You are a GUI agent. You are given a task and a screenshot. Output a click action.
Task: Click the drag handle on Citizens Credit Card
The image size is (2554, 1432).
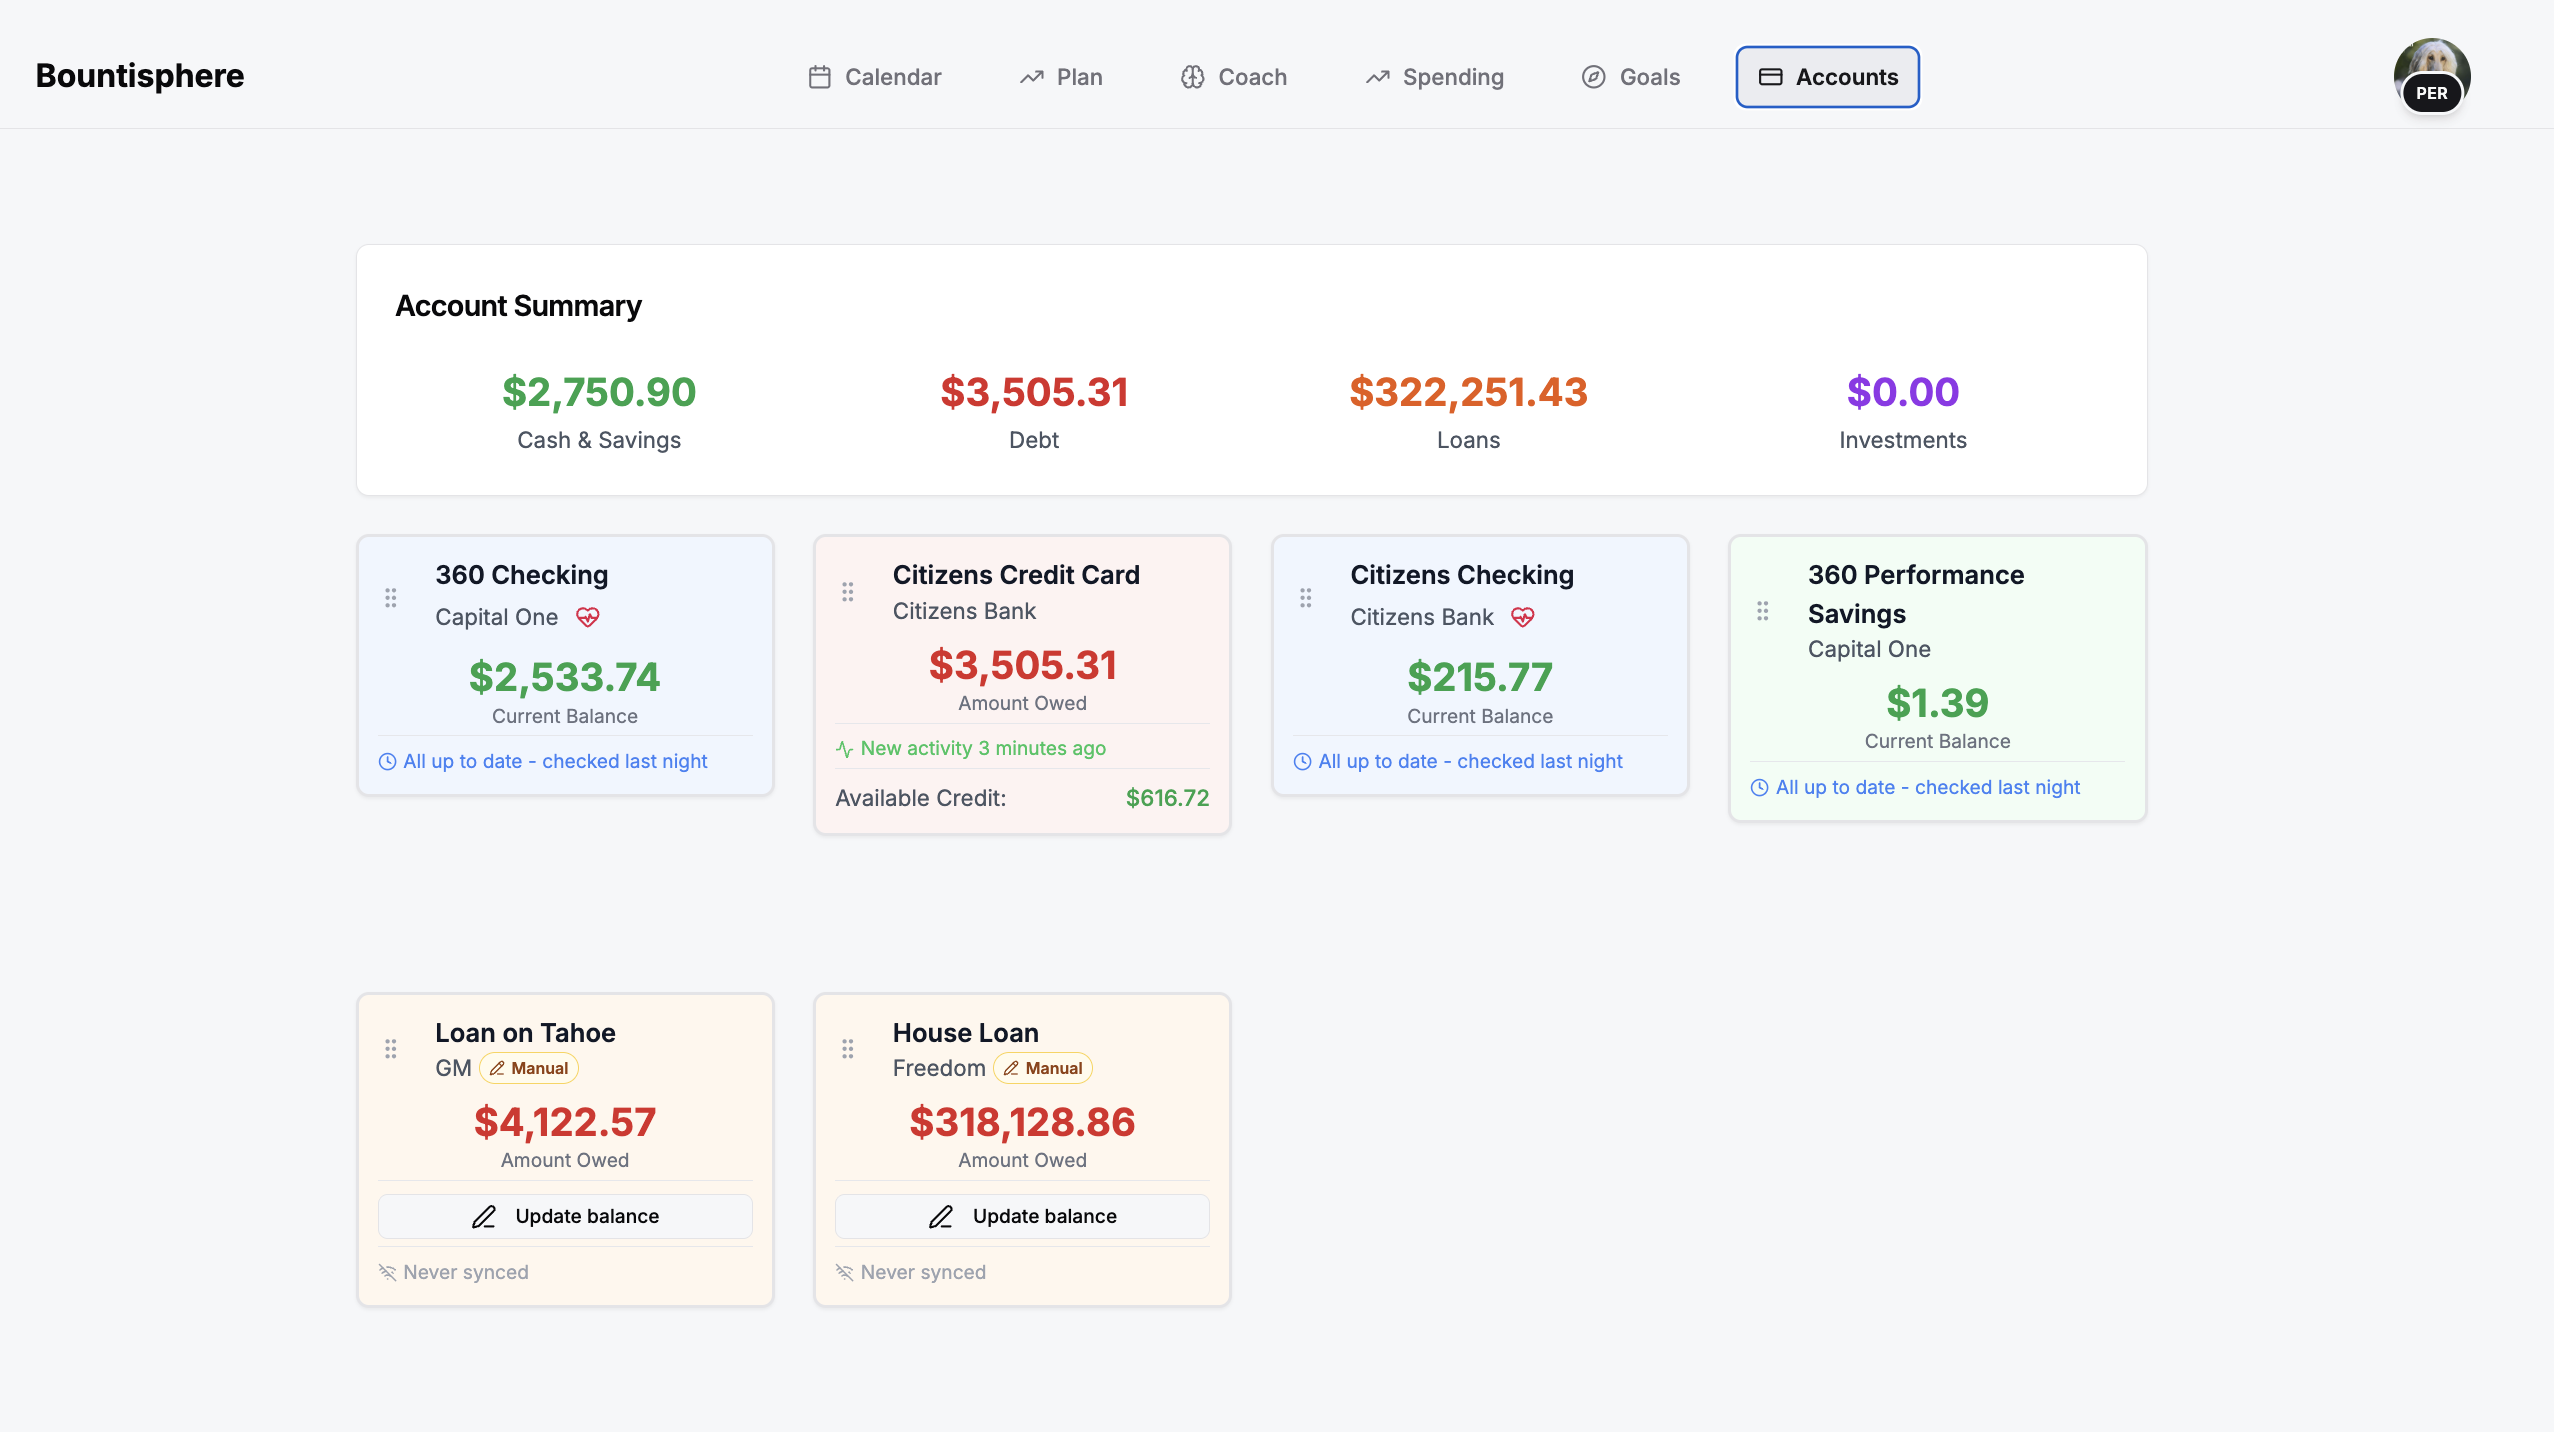pos(848,592)
